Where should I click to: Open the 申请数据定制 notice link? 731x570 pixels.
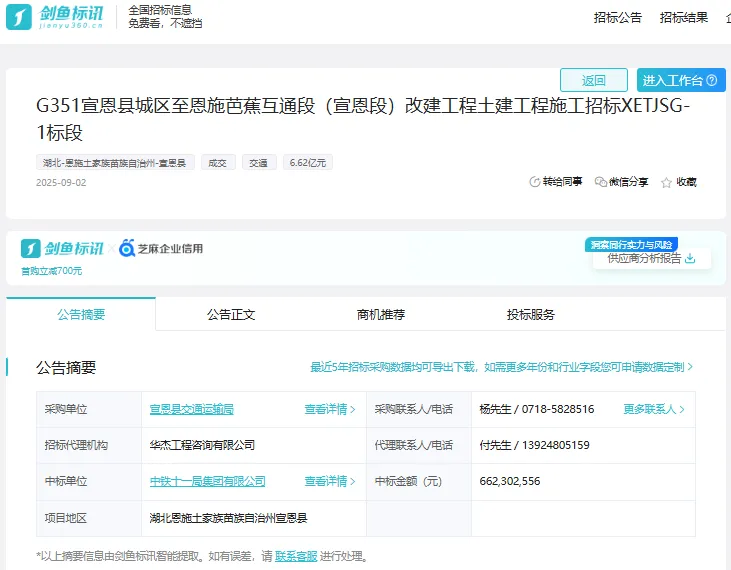pos(502,367)
